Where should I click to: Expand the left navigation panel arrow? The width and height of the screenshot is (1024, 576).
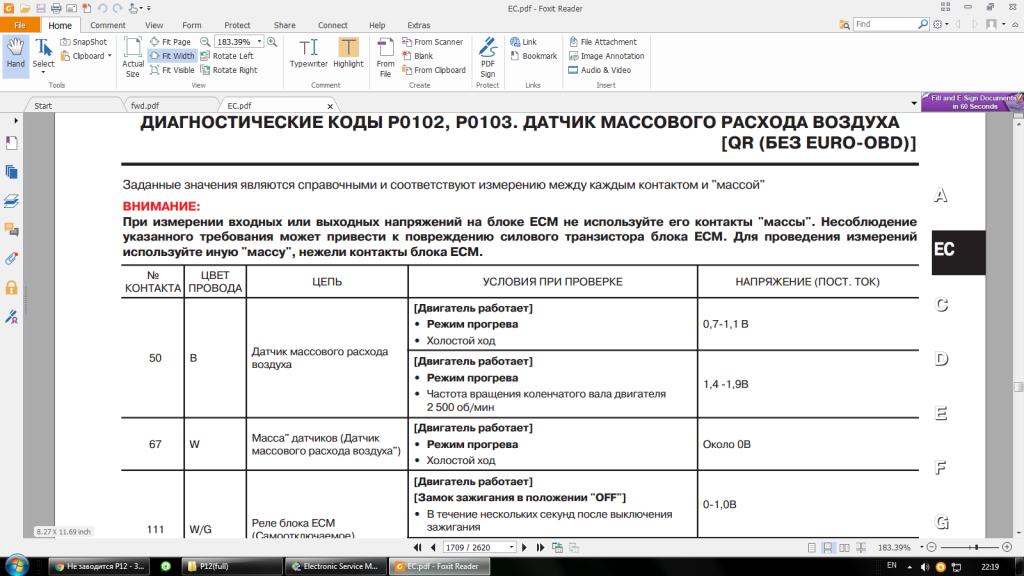coord(16,120)
